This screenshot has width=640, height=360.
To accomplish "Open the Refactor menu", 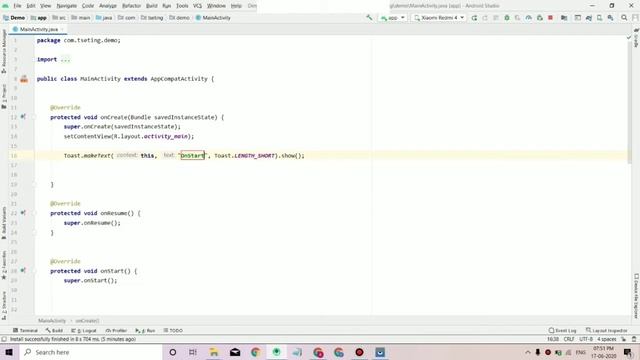I will tap(131, 6).
